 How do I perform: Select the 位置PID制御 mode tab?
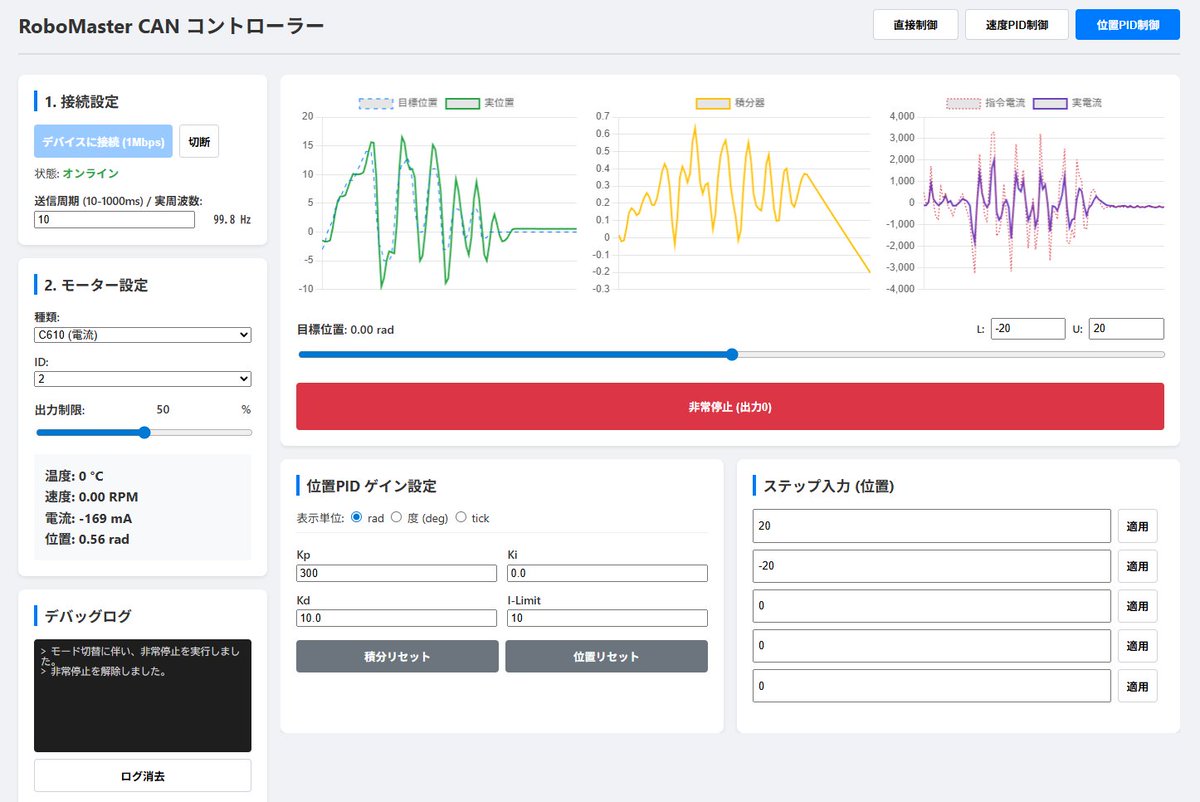point(1127,25)
